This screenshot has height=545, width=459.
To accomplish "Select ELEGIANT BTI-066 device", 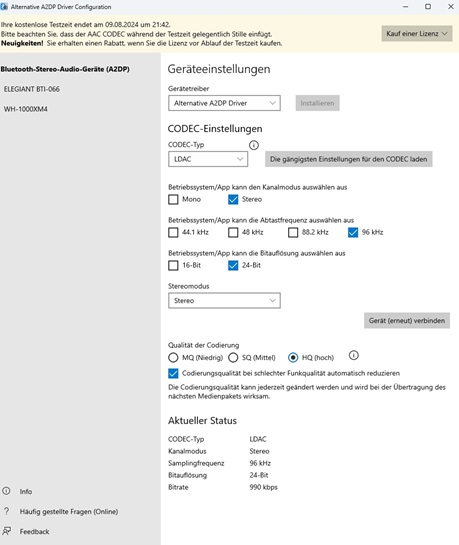I will (x=32, y=89).
